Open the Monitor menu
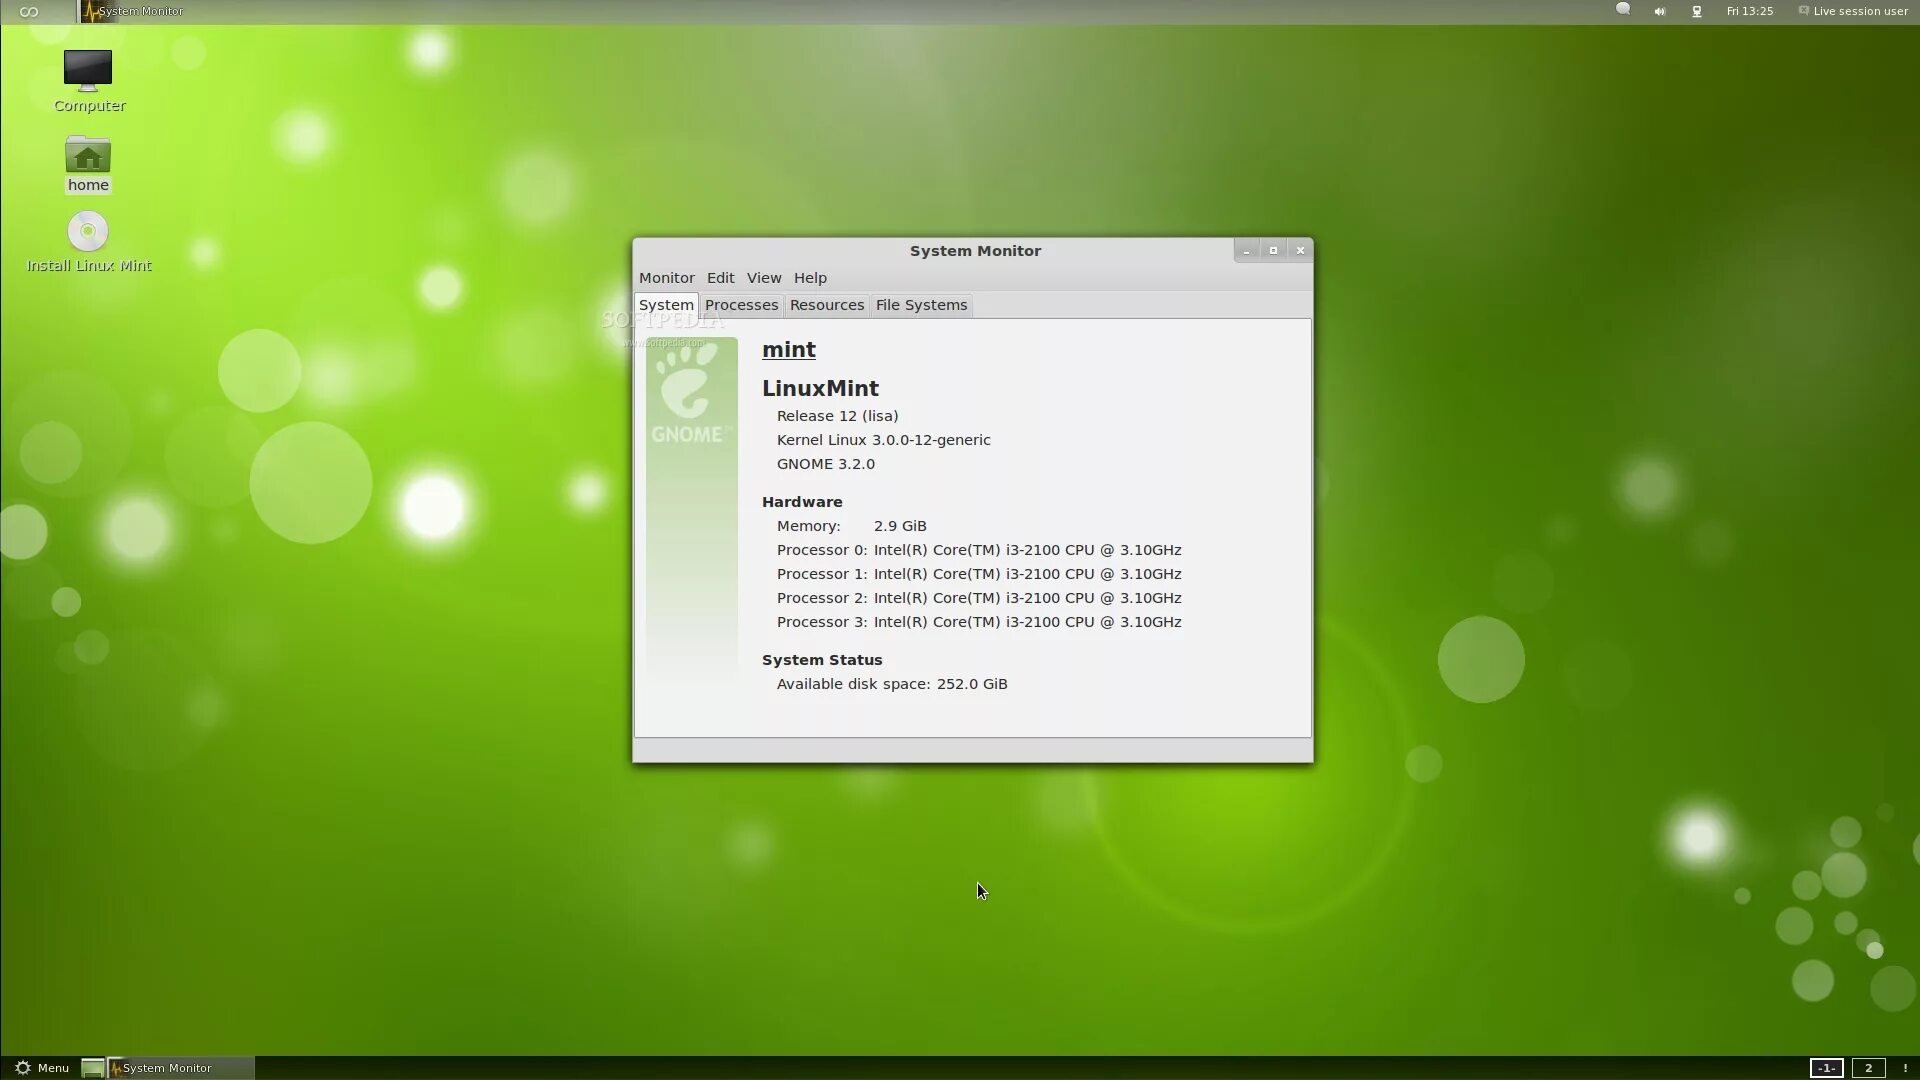Screen dimensions: 1920x1080 pyautogui.click(x=666, y=278)
